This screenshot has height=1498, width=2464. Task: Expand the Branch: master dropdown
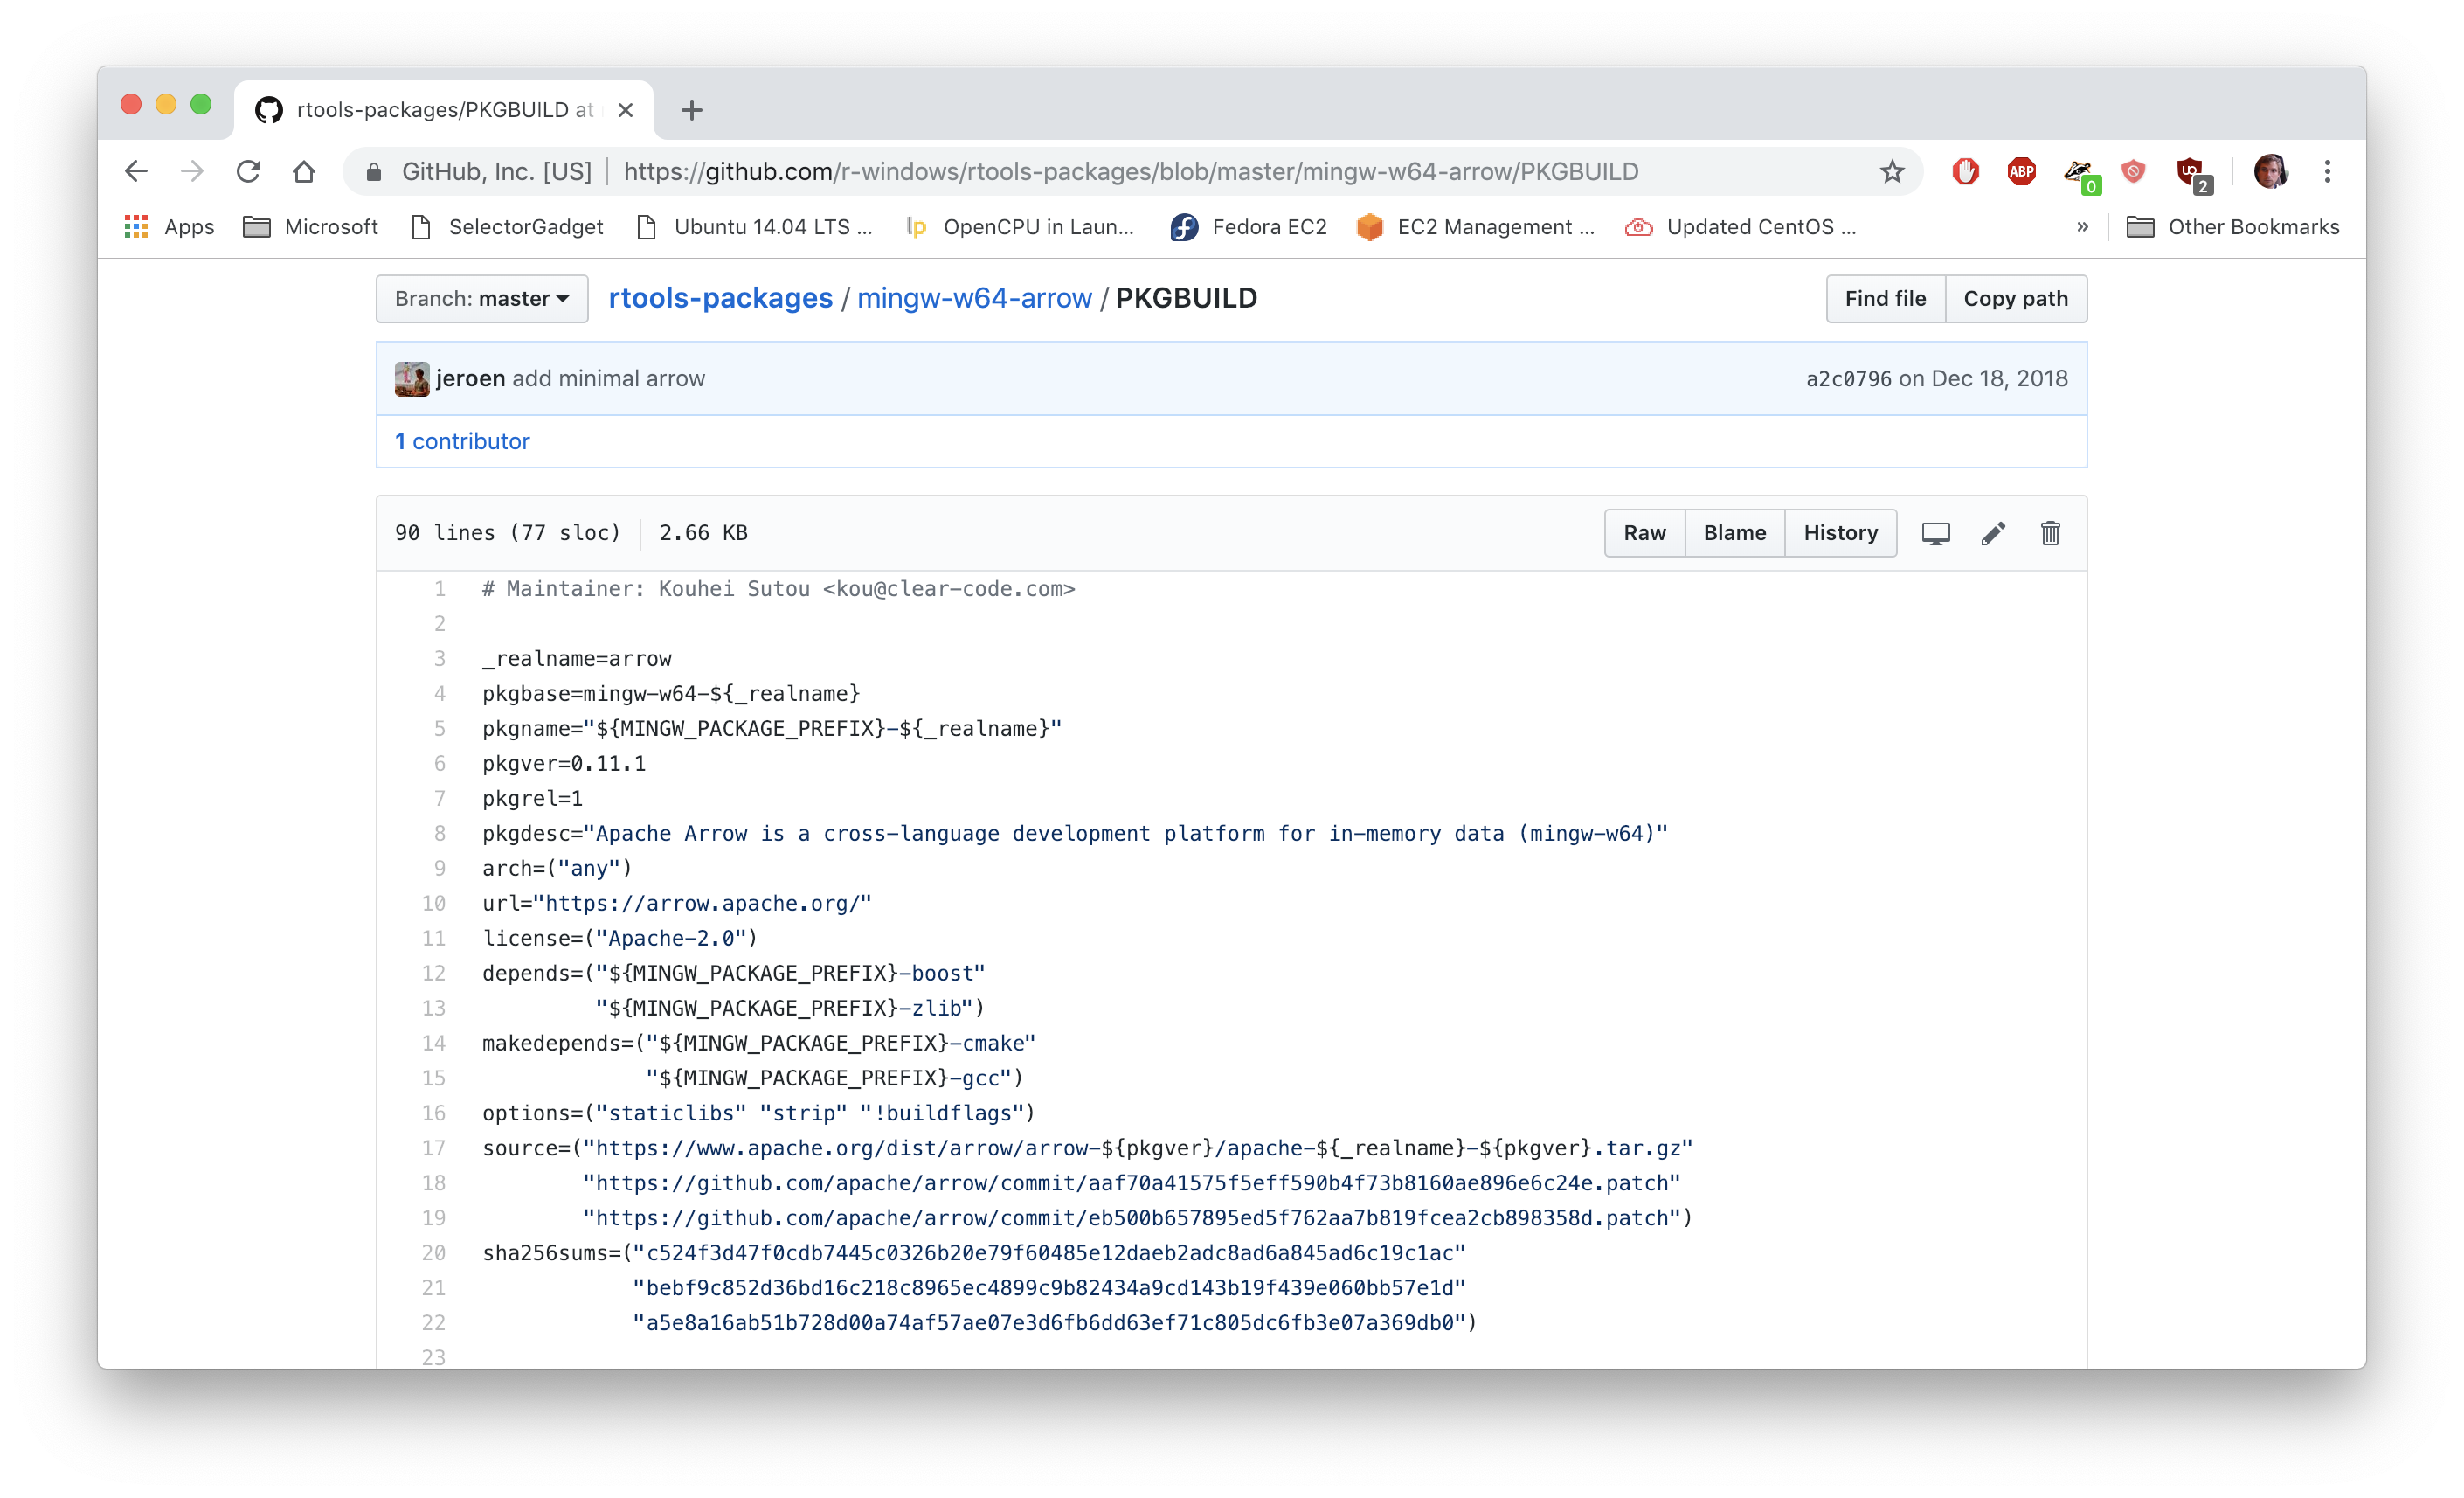click(x=481, y=299)
